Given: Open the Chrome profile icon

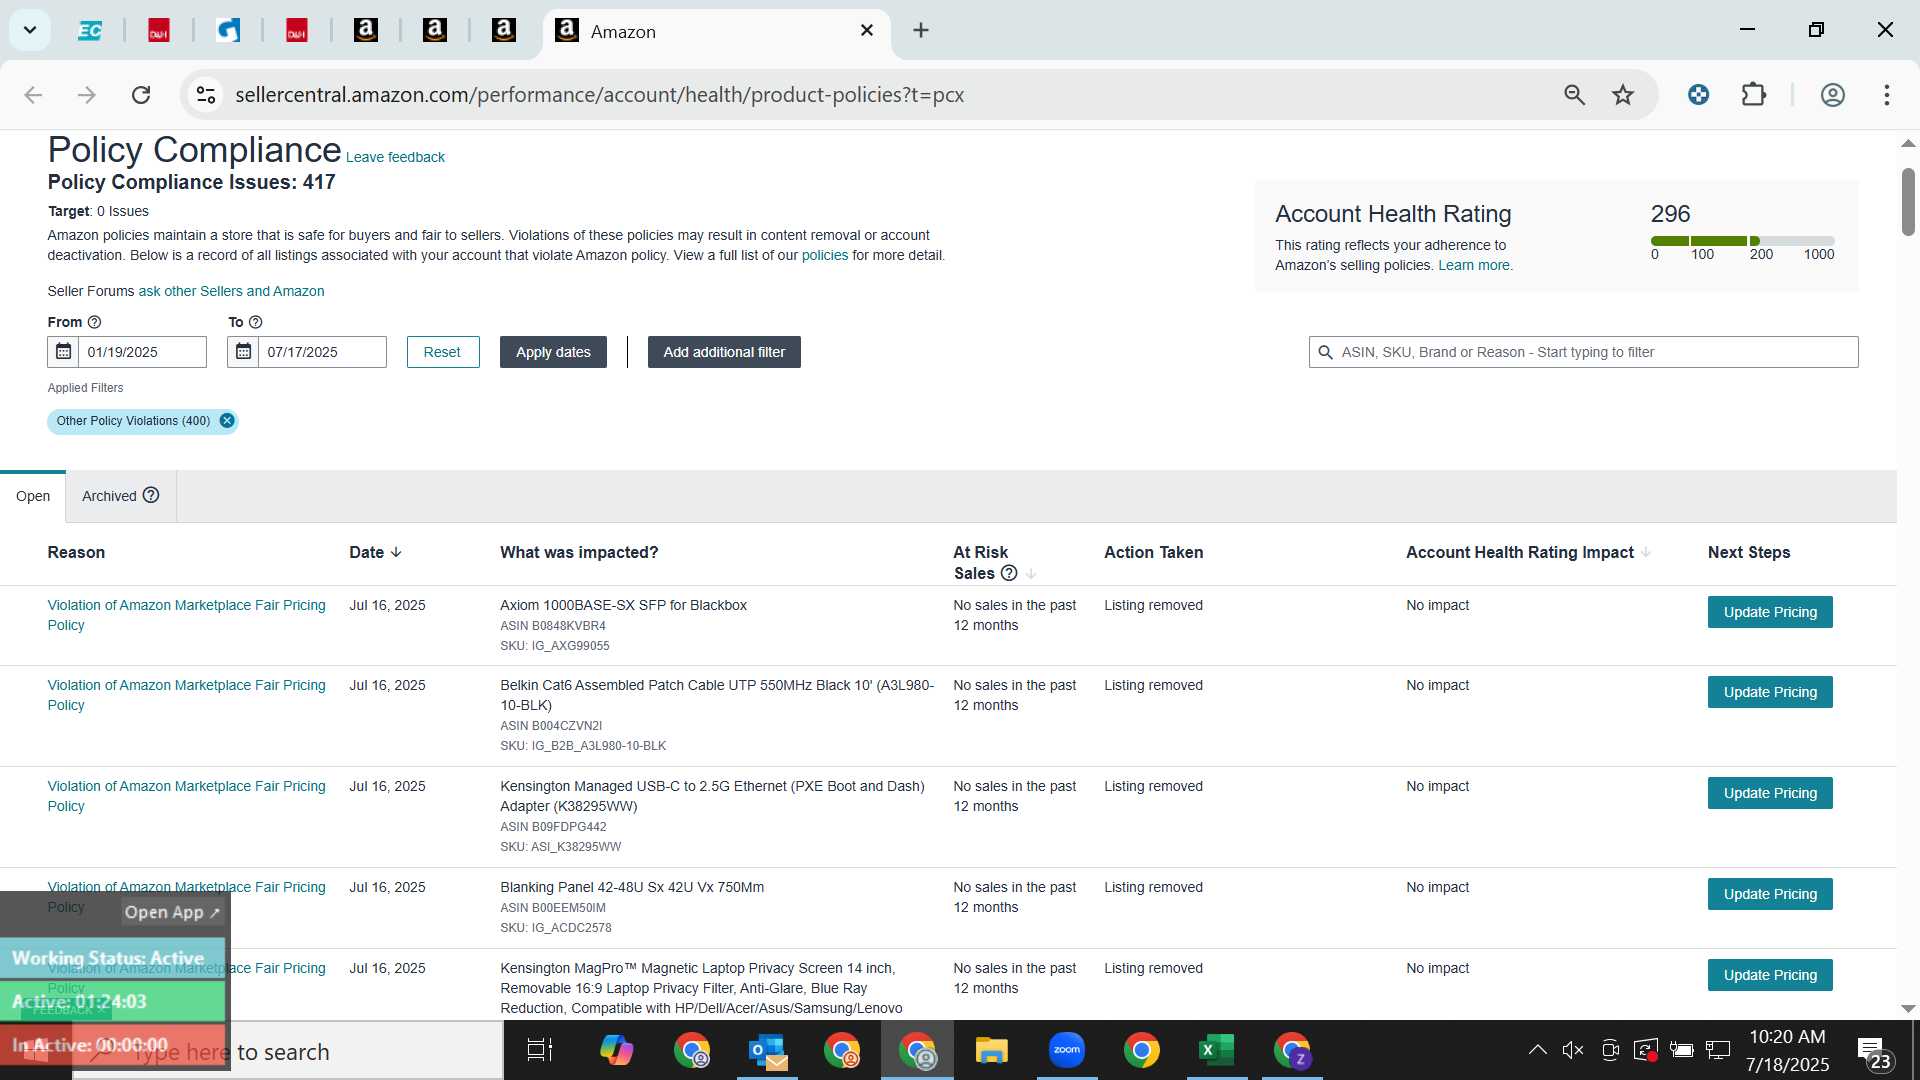Looking at the screenshot, I should (x=1832, y=95).
